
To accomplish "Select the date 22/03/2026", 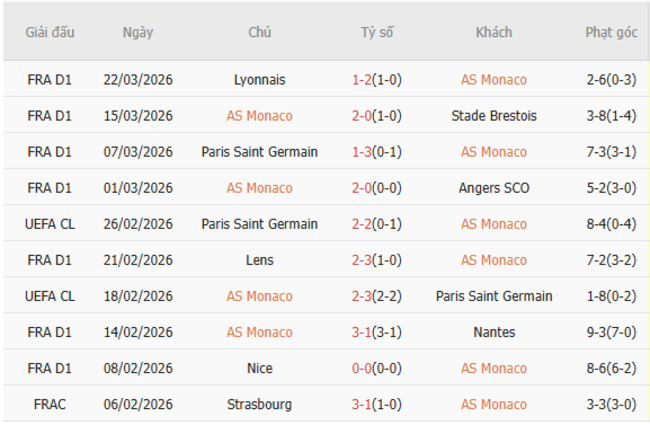I will (138, 80).
